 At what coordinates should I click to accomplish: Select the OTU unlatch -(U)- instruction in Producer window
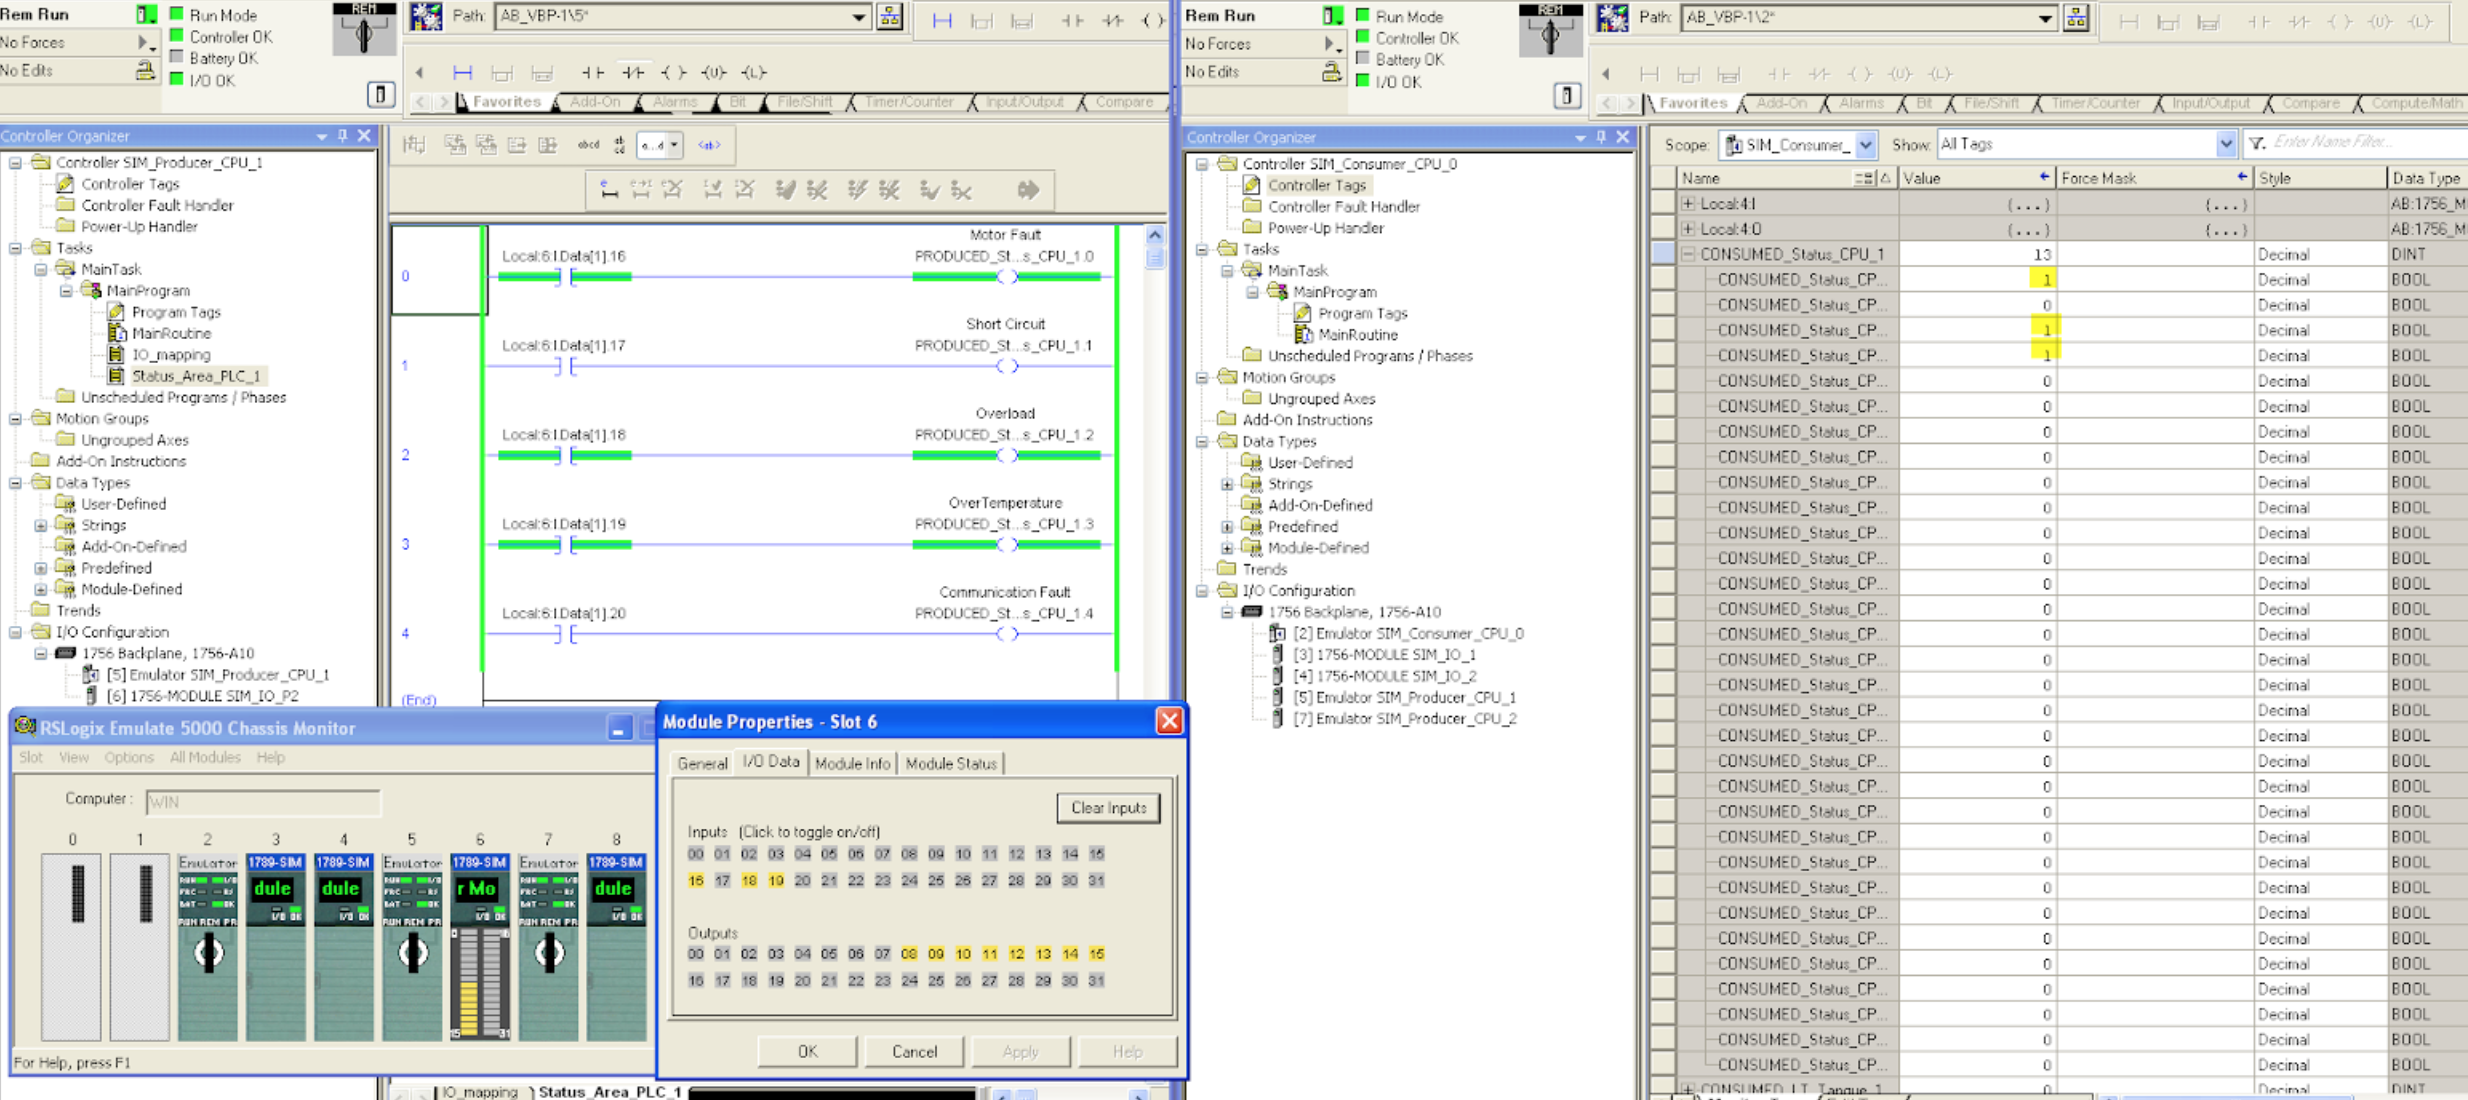(713, 72)
